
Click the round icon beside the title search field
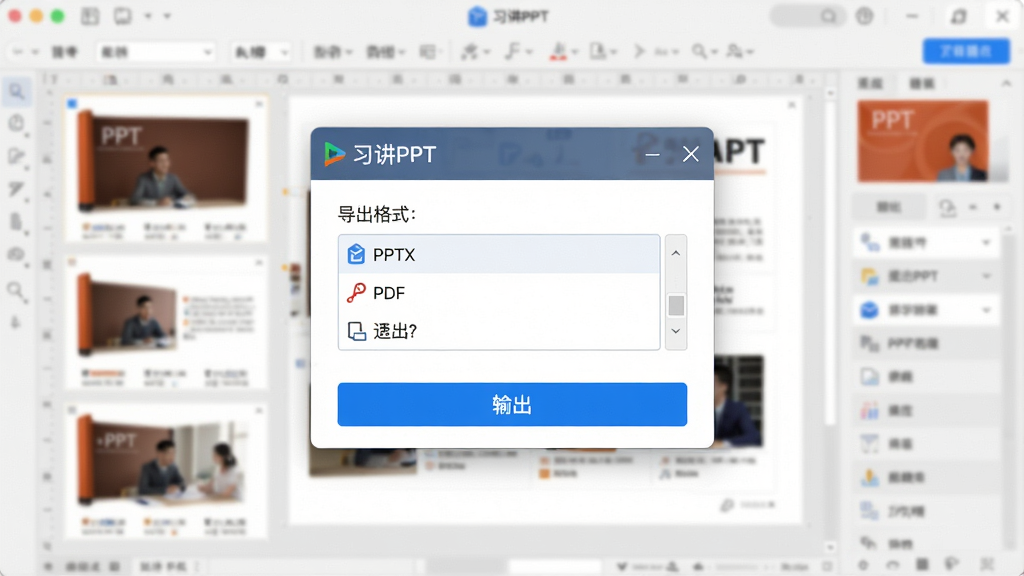point(865,16)
